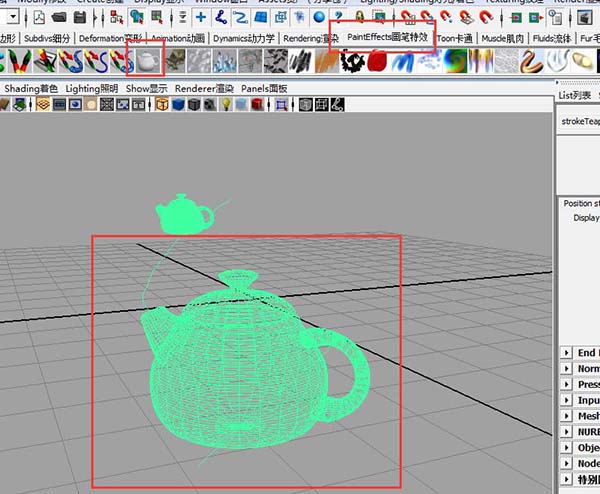This screenshot has width=600, height=494.
Task: Click the inputs to selected object icon
Action: pos(516,17)
